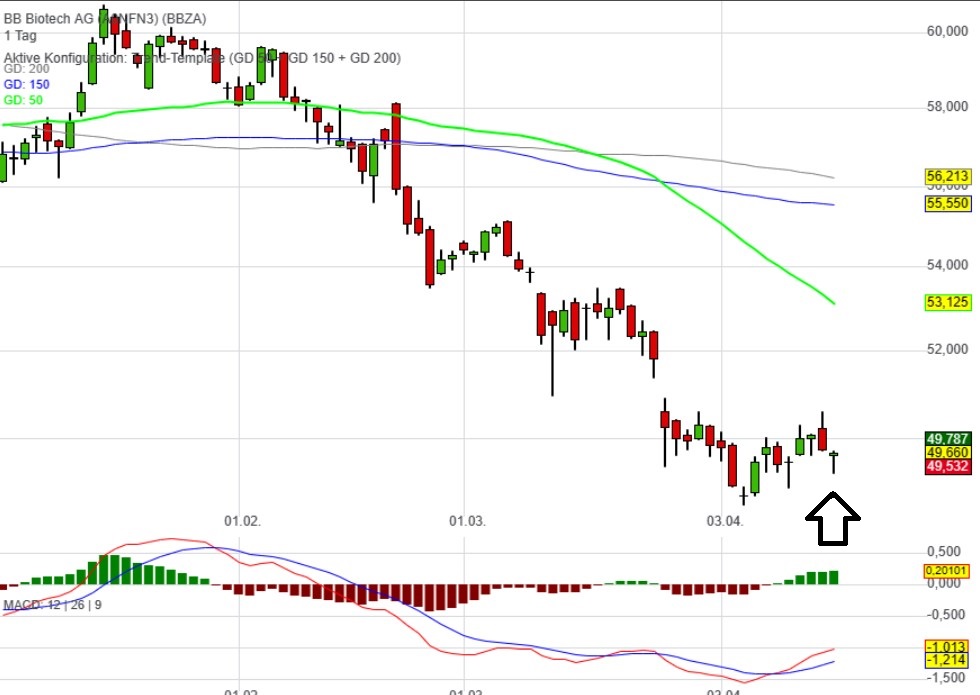980x695 pixels.
Task: Click the green 49,787 bid price label
Action: point(946,438)
